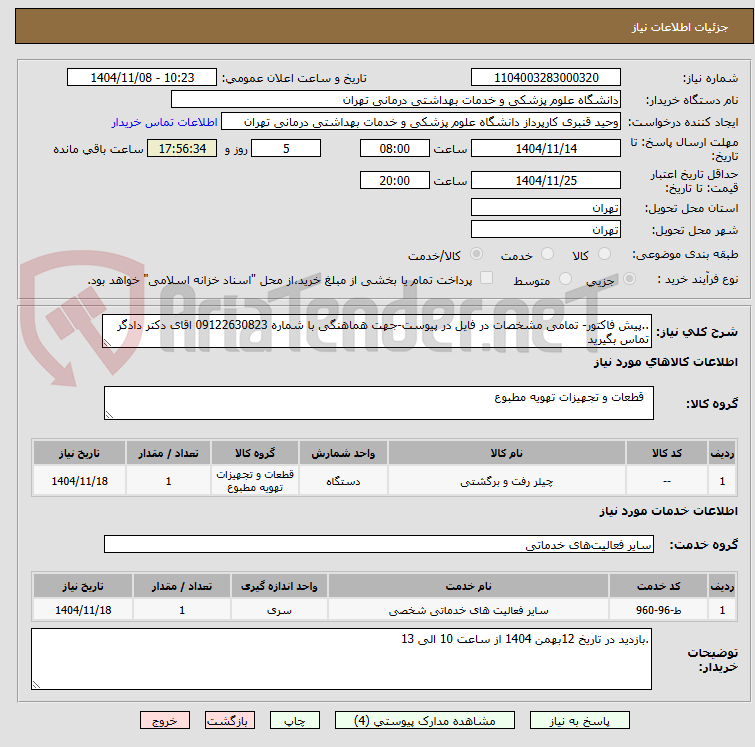Click the چاپ print button
Image resolution: width=755 pixels, height=747 pixels.
click(x=295, y=721)
